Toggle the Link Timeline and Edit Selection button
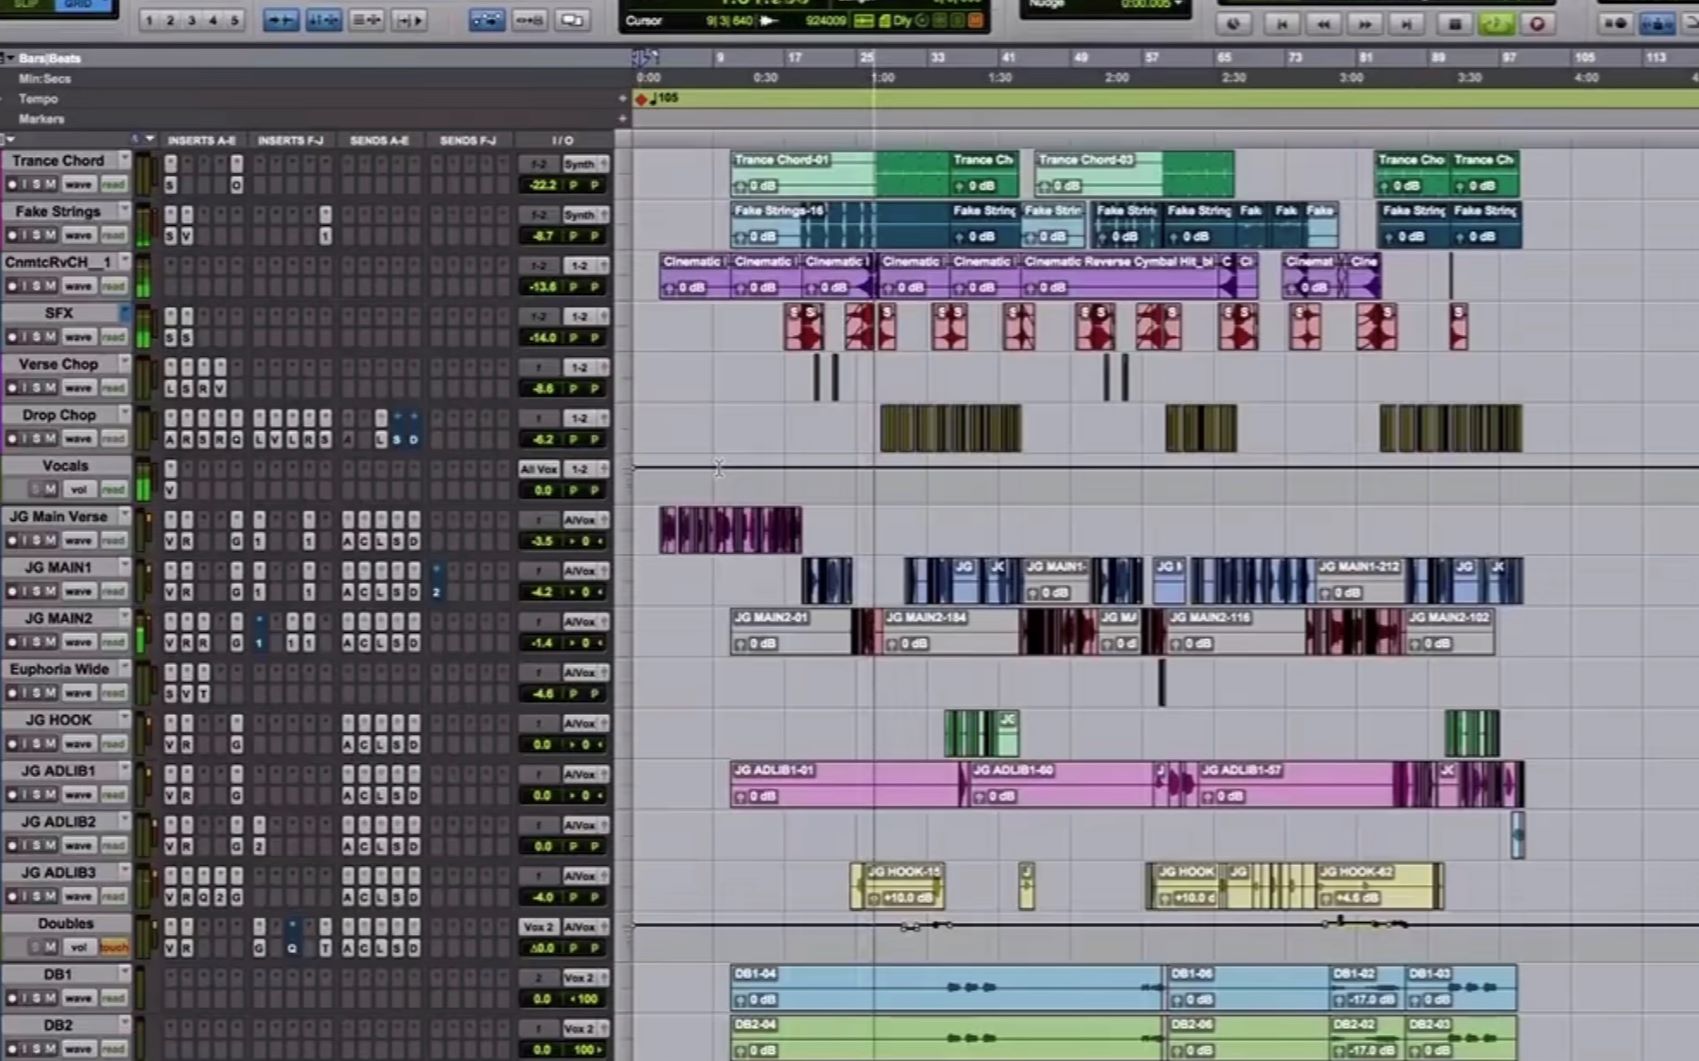Screen dimensions: 1699x1061 [x=323, y=20]
